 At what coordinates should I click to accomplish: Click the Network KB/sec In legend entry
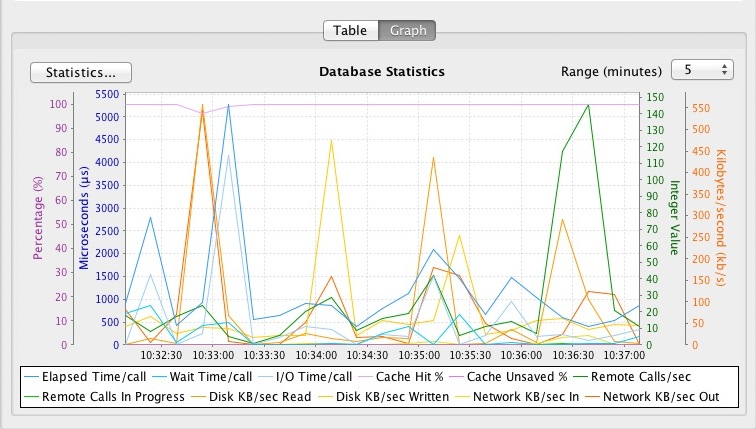pyautogui.click(x=517, y=397)
